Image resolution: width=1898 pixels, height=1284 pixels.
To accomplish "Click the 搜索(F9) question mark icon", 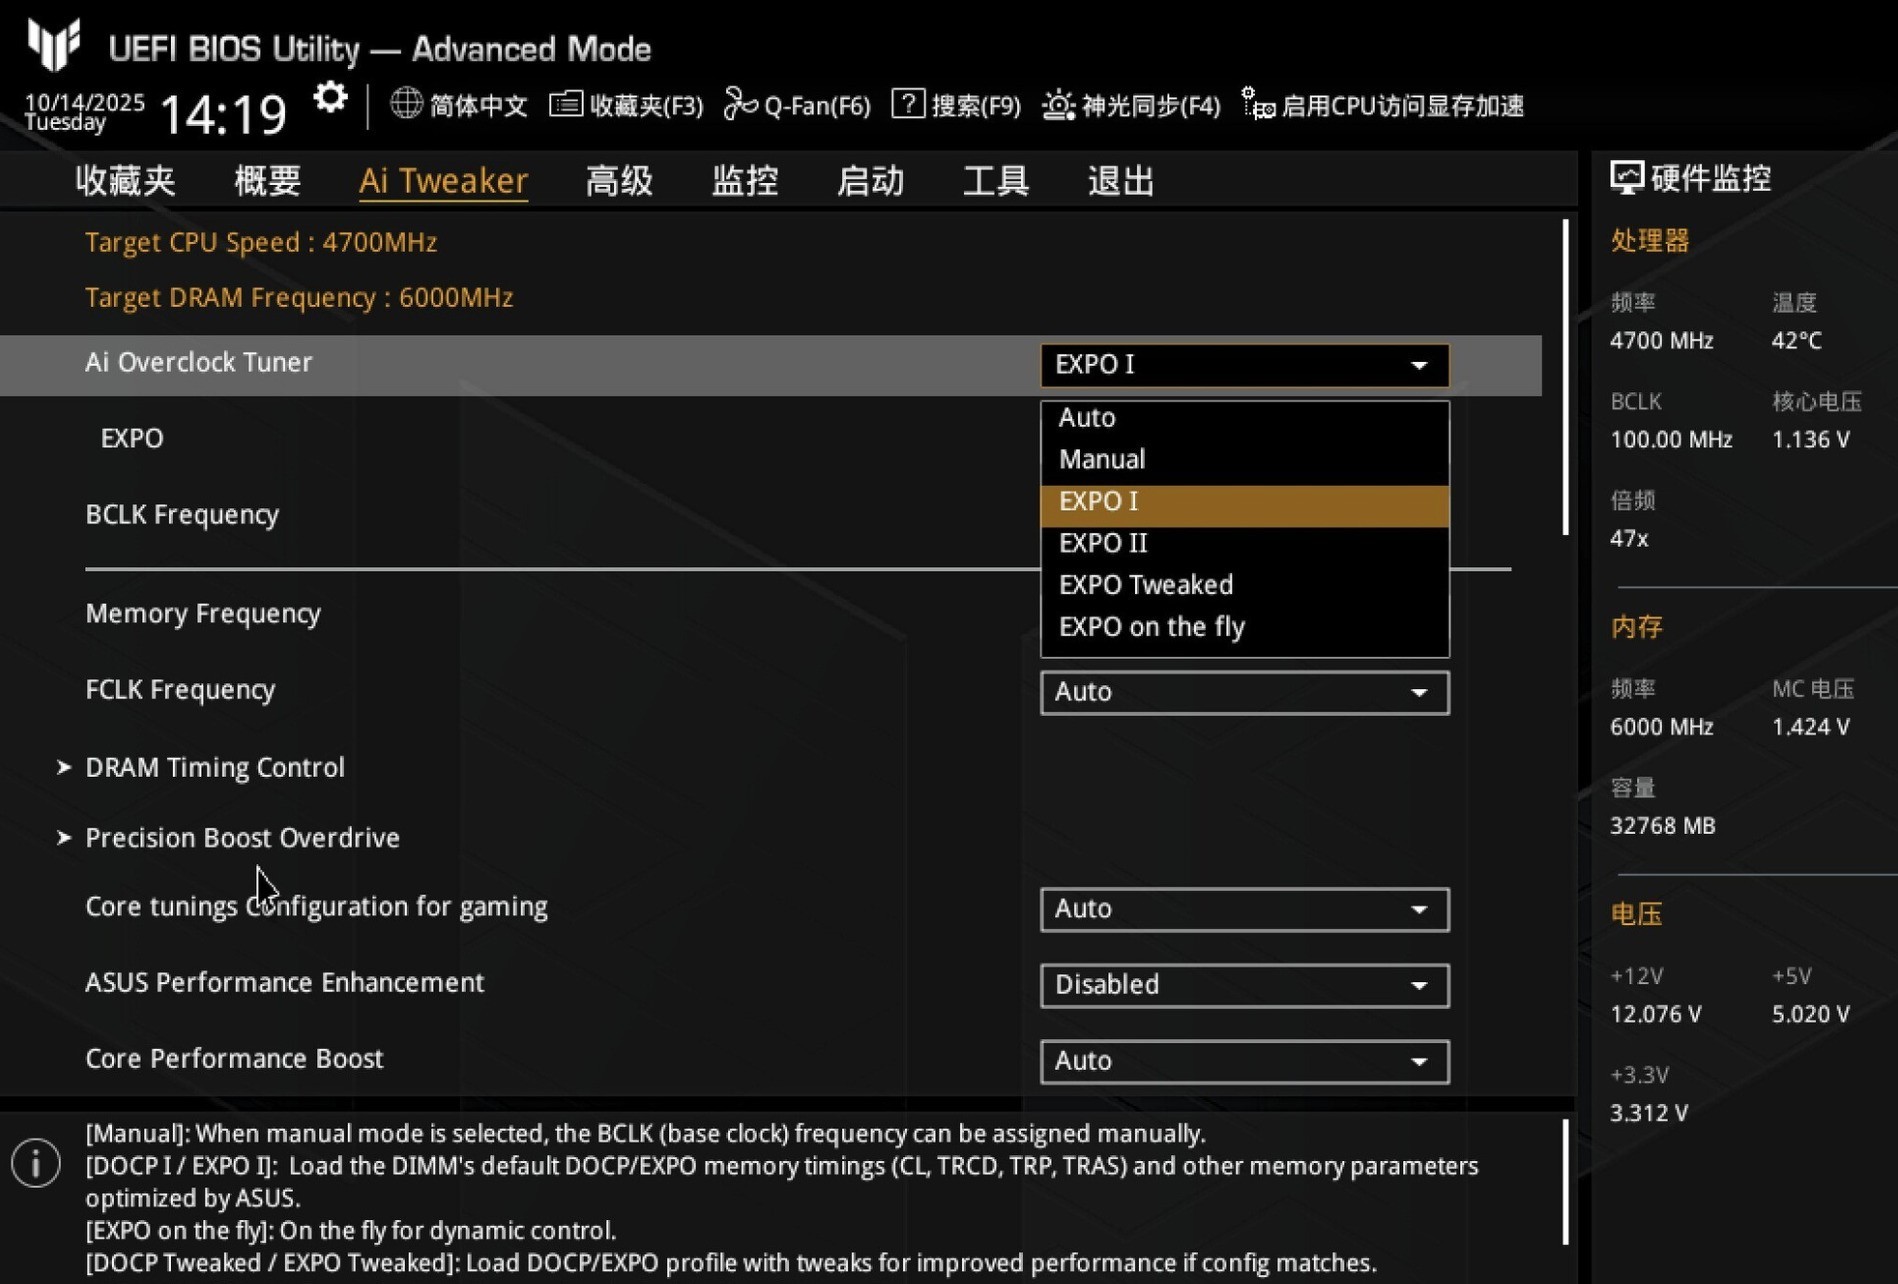I will pyautogui.click(x=908, y=104).
